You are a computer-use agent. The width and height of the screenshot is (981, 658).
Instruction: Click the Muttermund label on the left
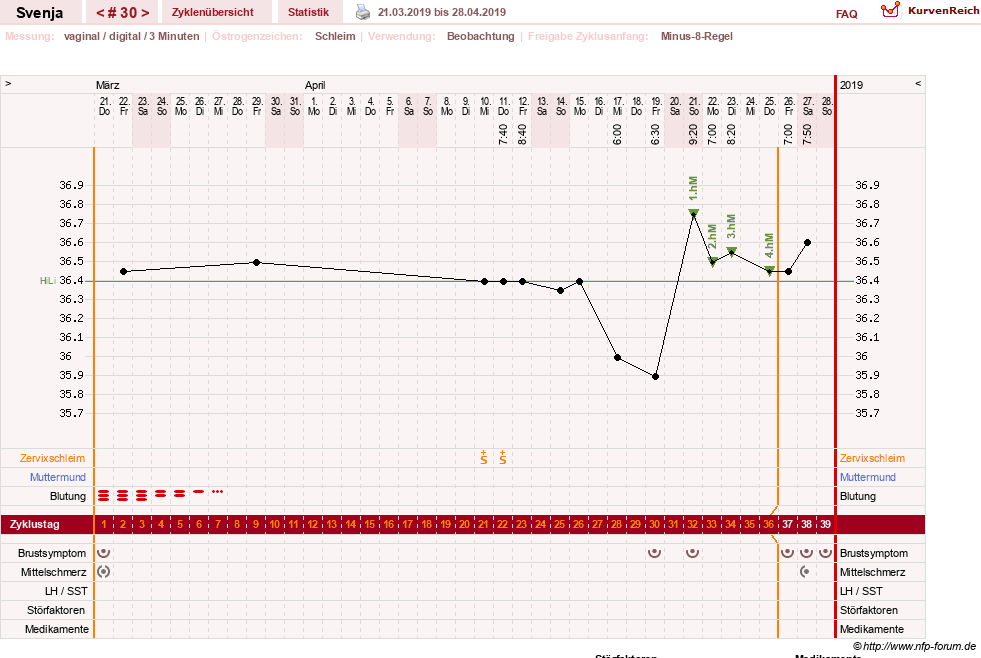coord(58,477)
